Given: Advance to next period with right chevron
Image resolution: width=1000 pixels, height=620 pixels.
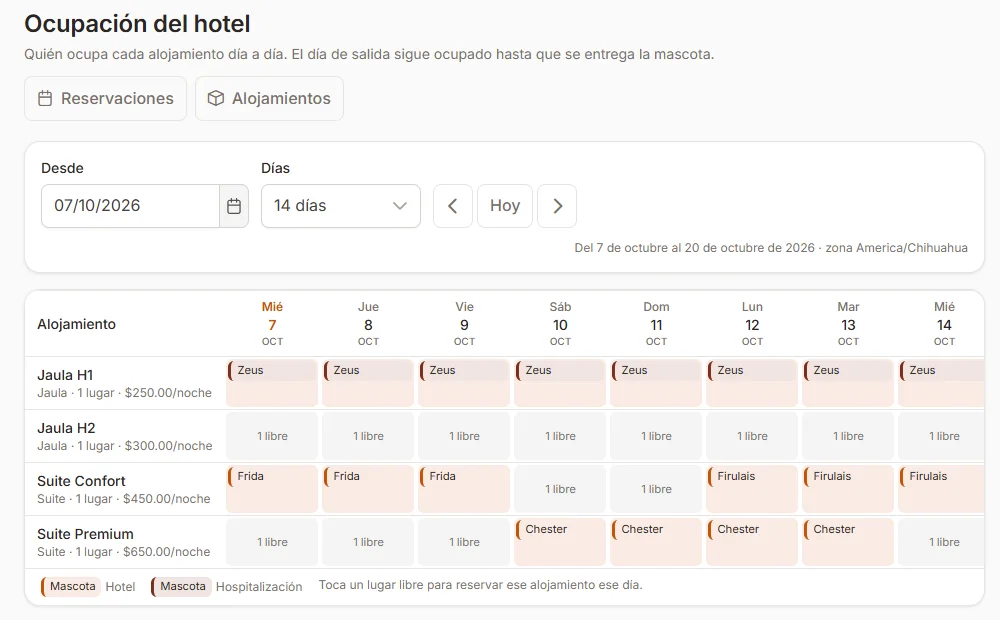Looking at the screenshot, I should (x=557, y=206).
